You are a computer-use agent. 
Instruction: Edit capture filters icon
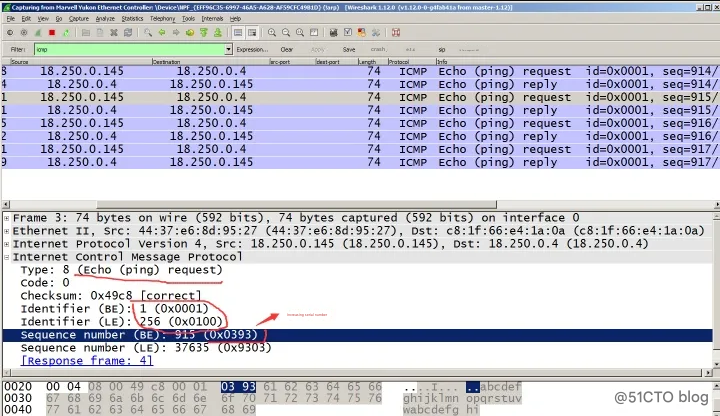tap(334, 33)
